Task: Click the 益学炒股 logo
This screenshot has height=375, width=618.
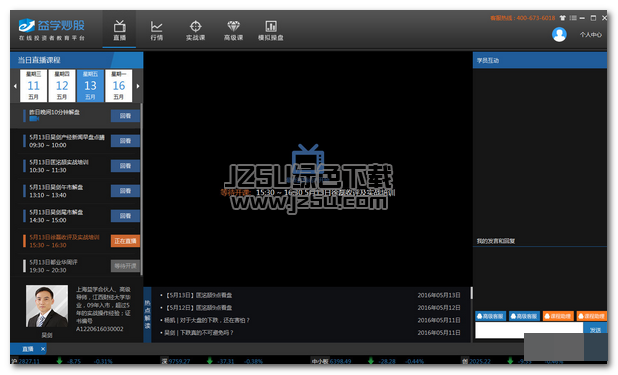Action: (x=51, y=30)
